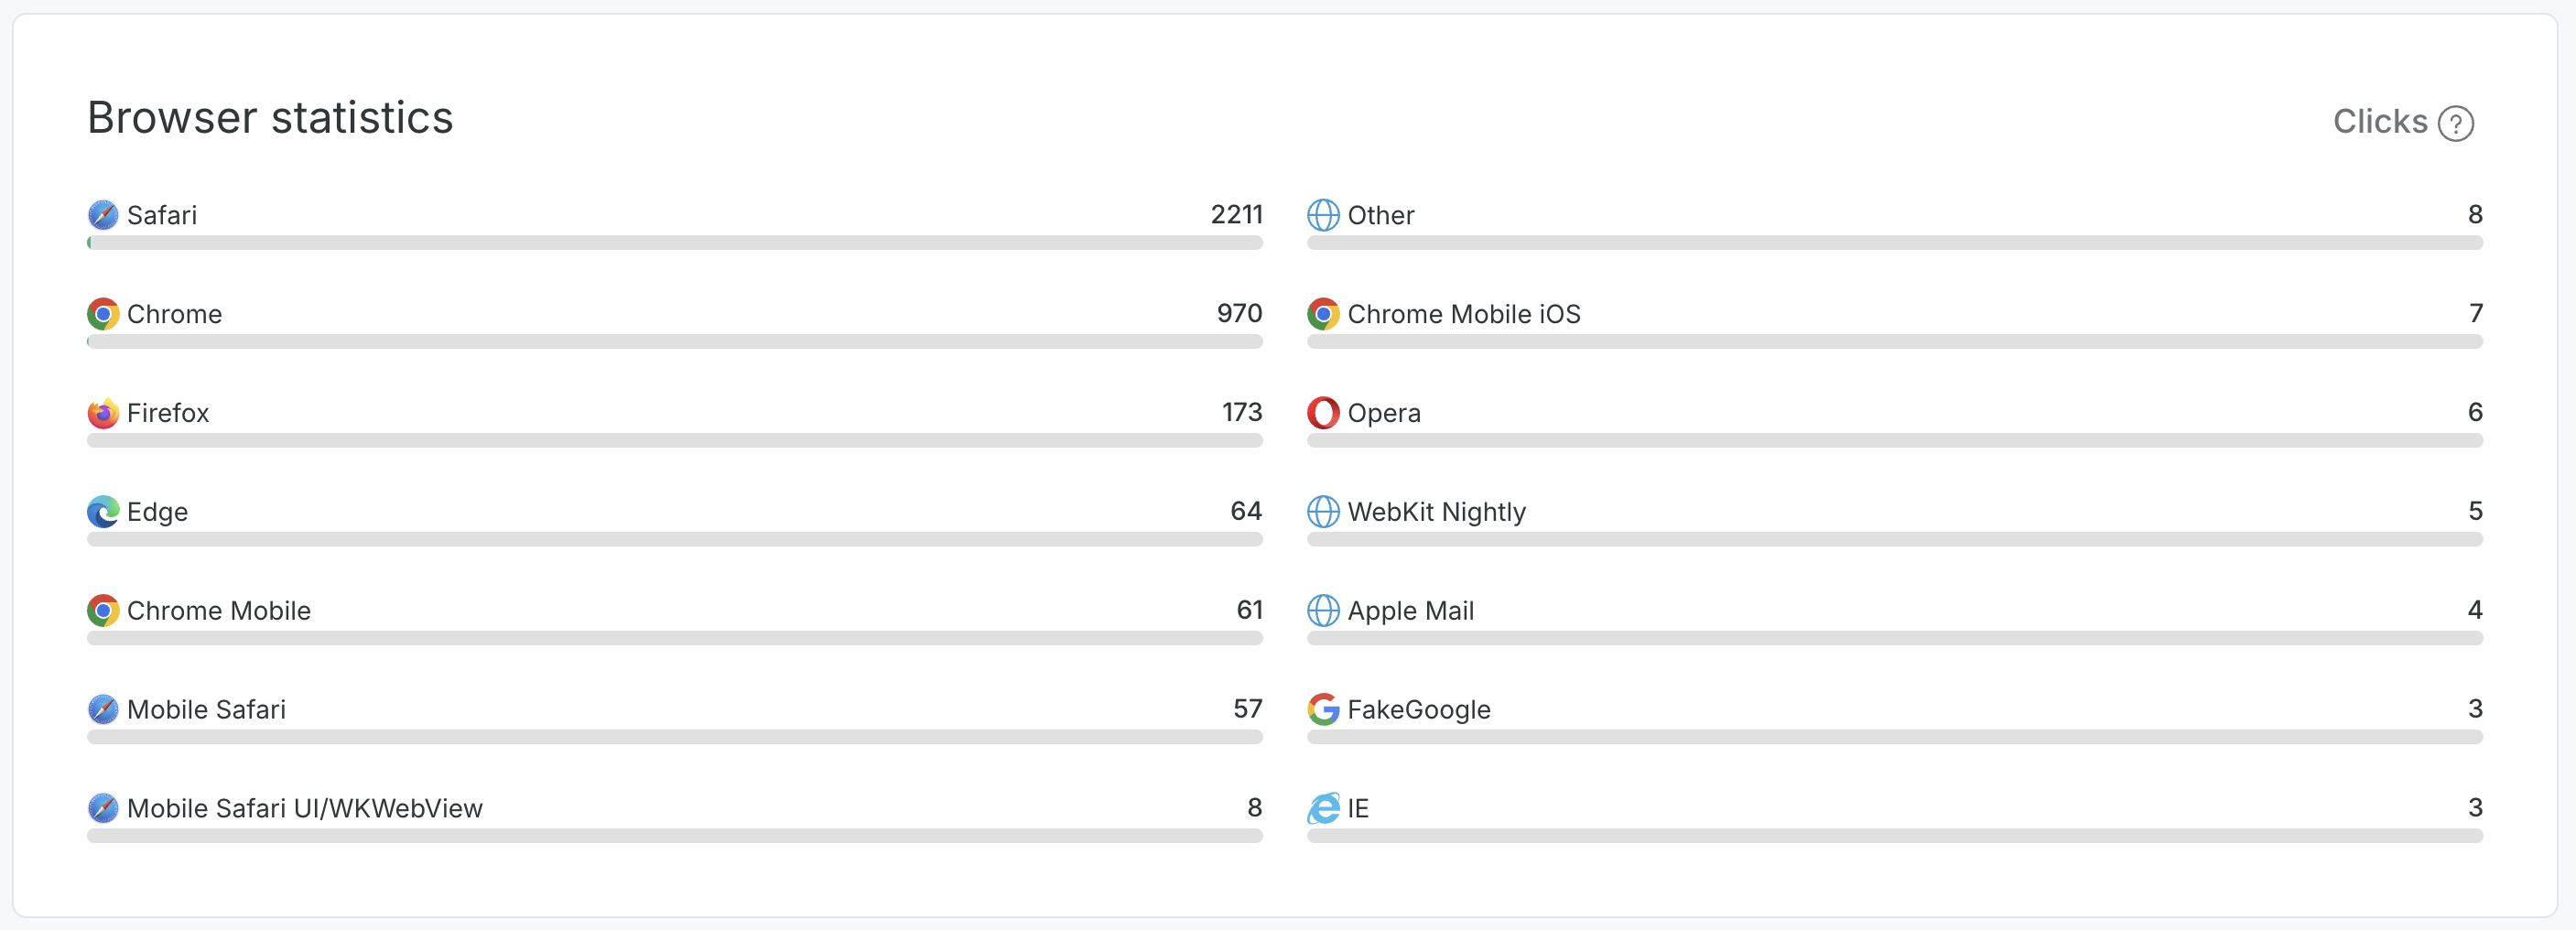Click the WebKit Nightly globe icon
The image size is (2576, 930).
click(1323, 512)
